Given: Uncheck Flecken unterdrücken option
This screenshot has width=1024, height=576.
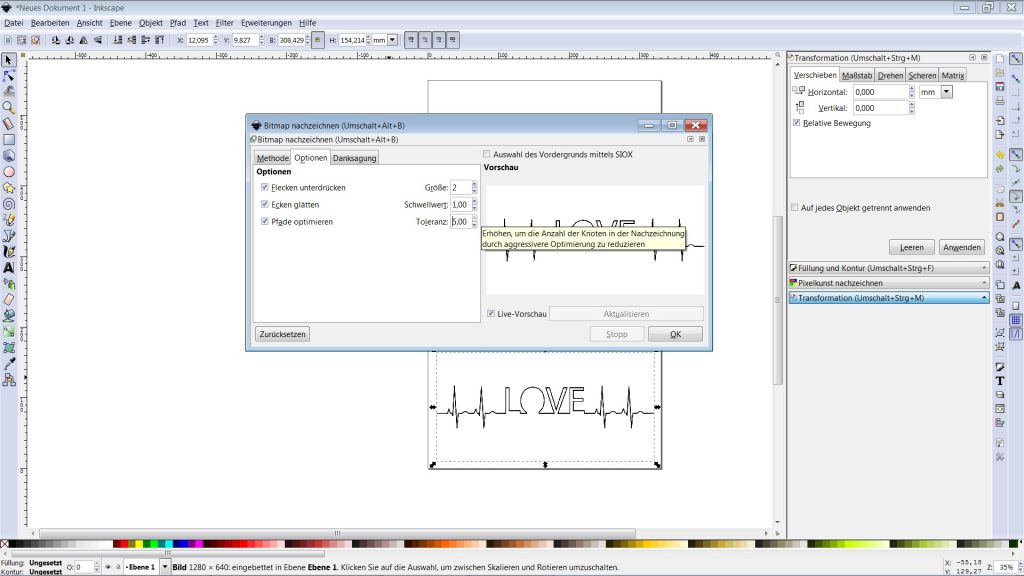Looking at the screenshot, I should pyautogui.click(x=264, y=187).
